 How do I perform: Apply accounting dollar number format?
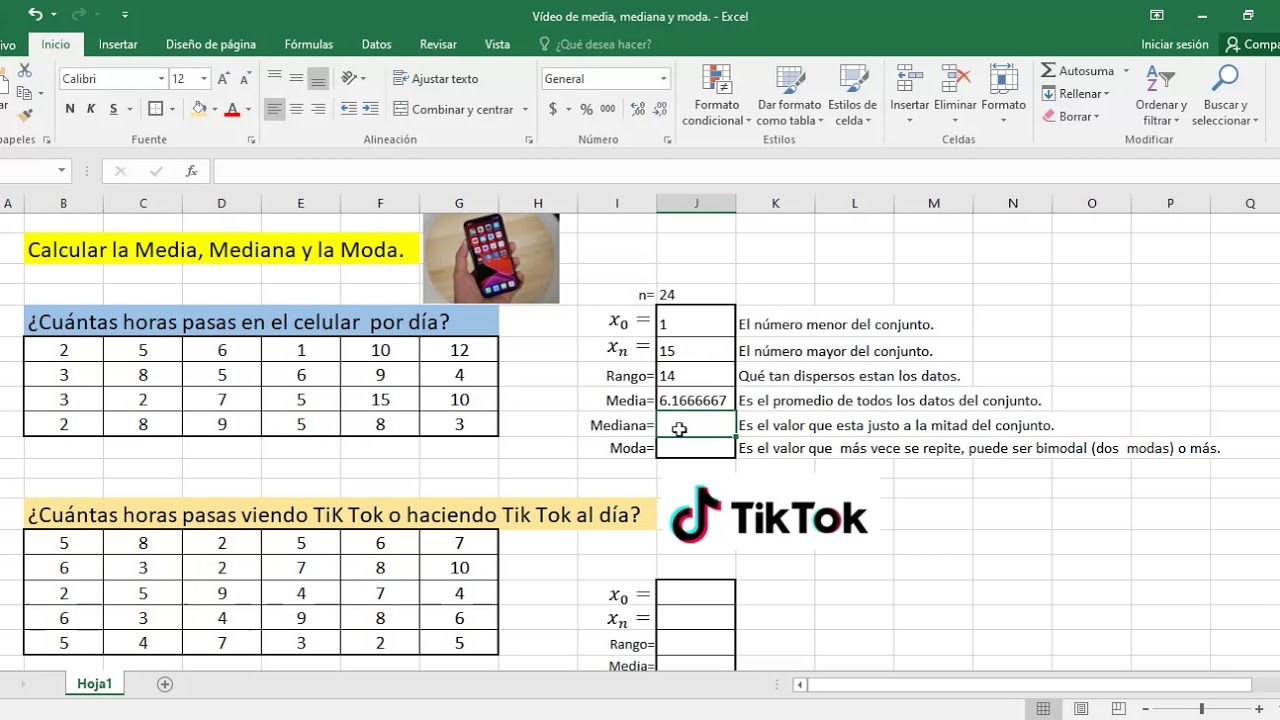coord(552,109)
